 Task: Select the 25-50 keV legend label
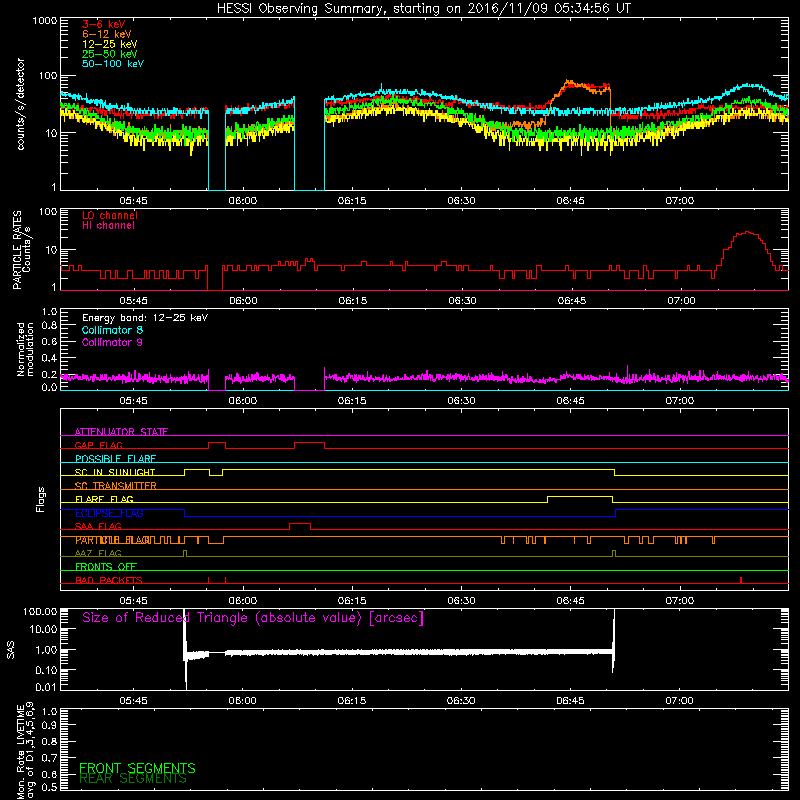(110, 54)
